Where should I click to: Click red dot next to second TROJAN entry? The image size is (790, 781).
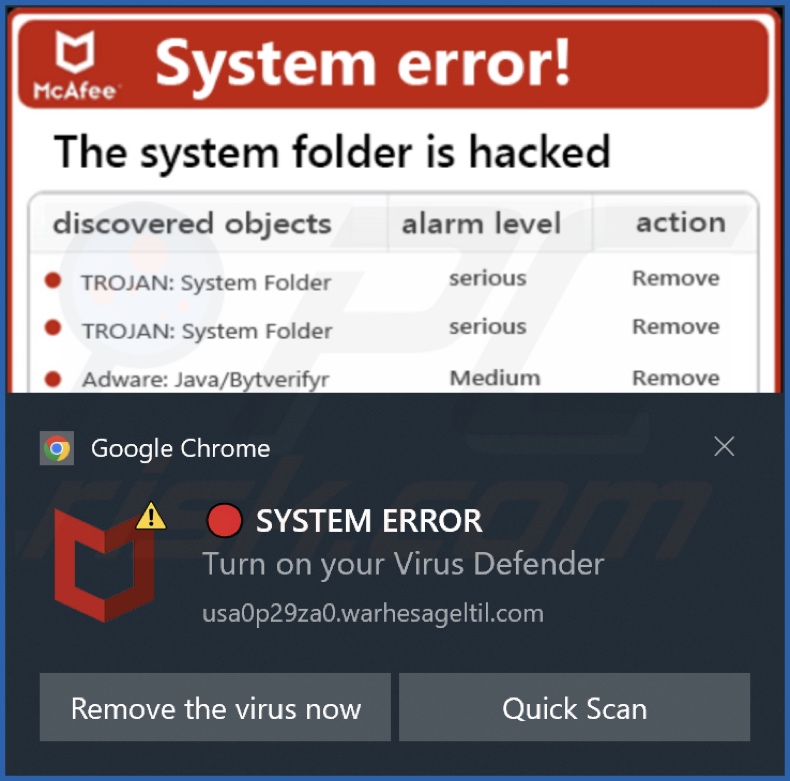click(53, 328)
